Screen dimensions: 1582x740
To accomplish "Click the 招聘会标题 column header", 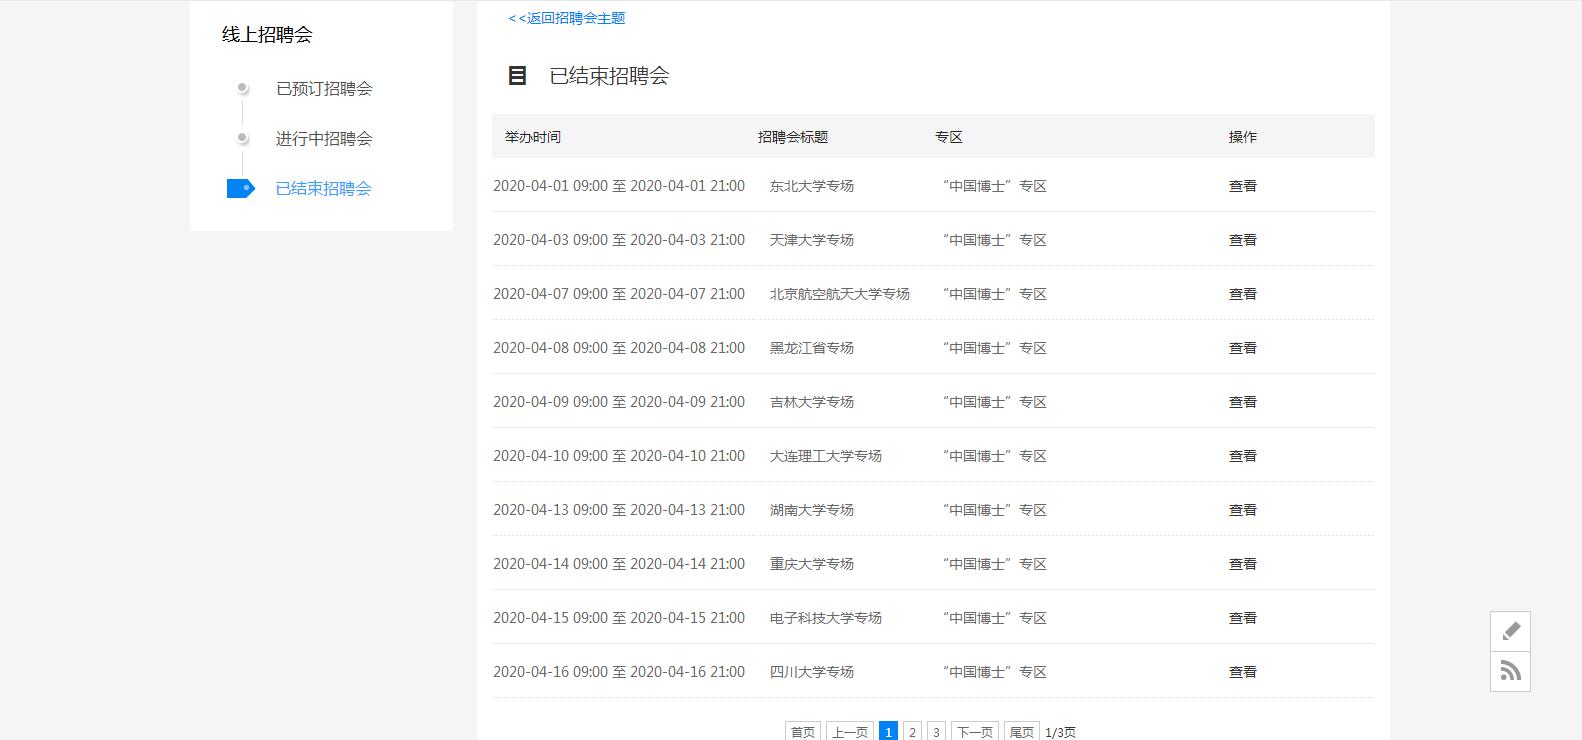I will (x=793, y=137).
